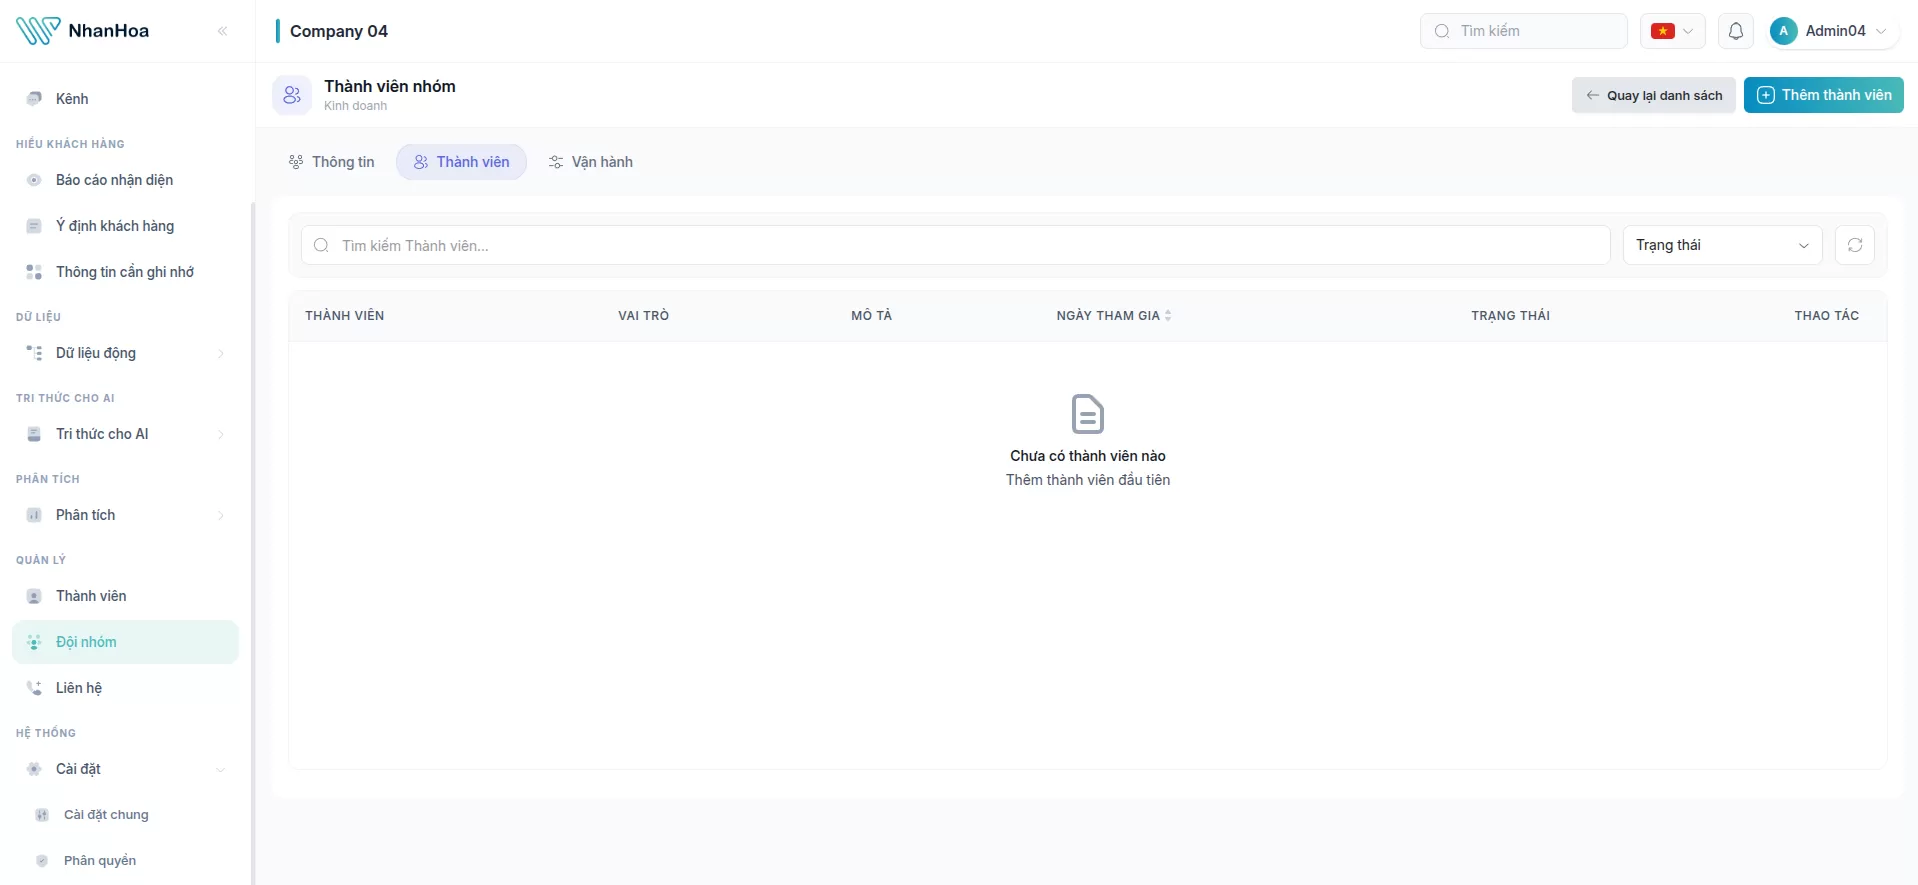Click the empty-state document icon

[1088, 414]
